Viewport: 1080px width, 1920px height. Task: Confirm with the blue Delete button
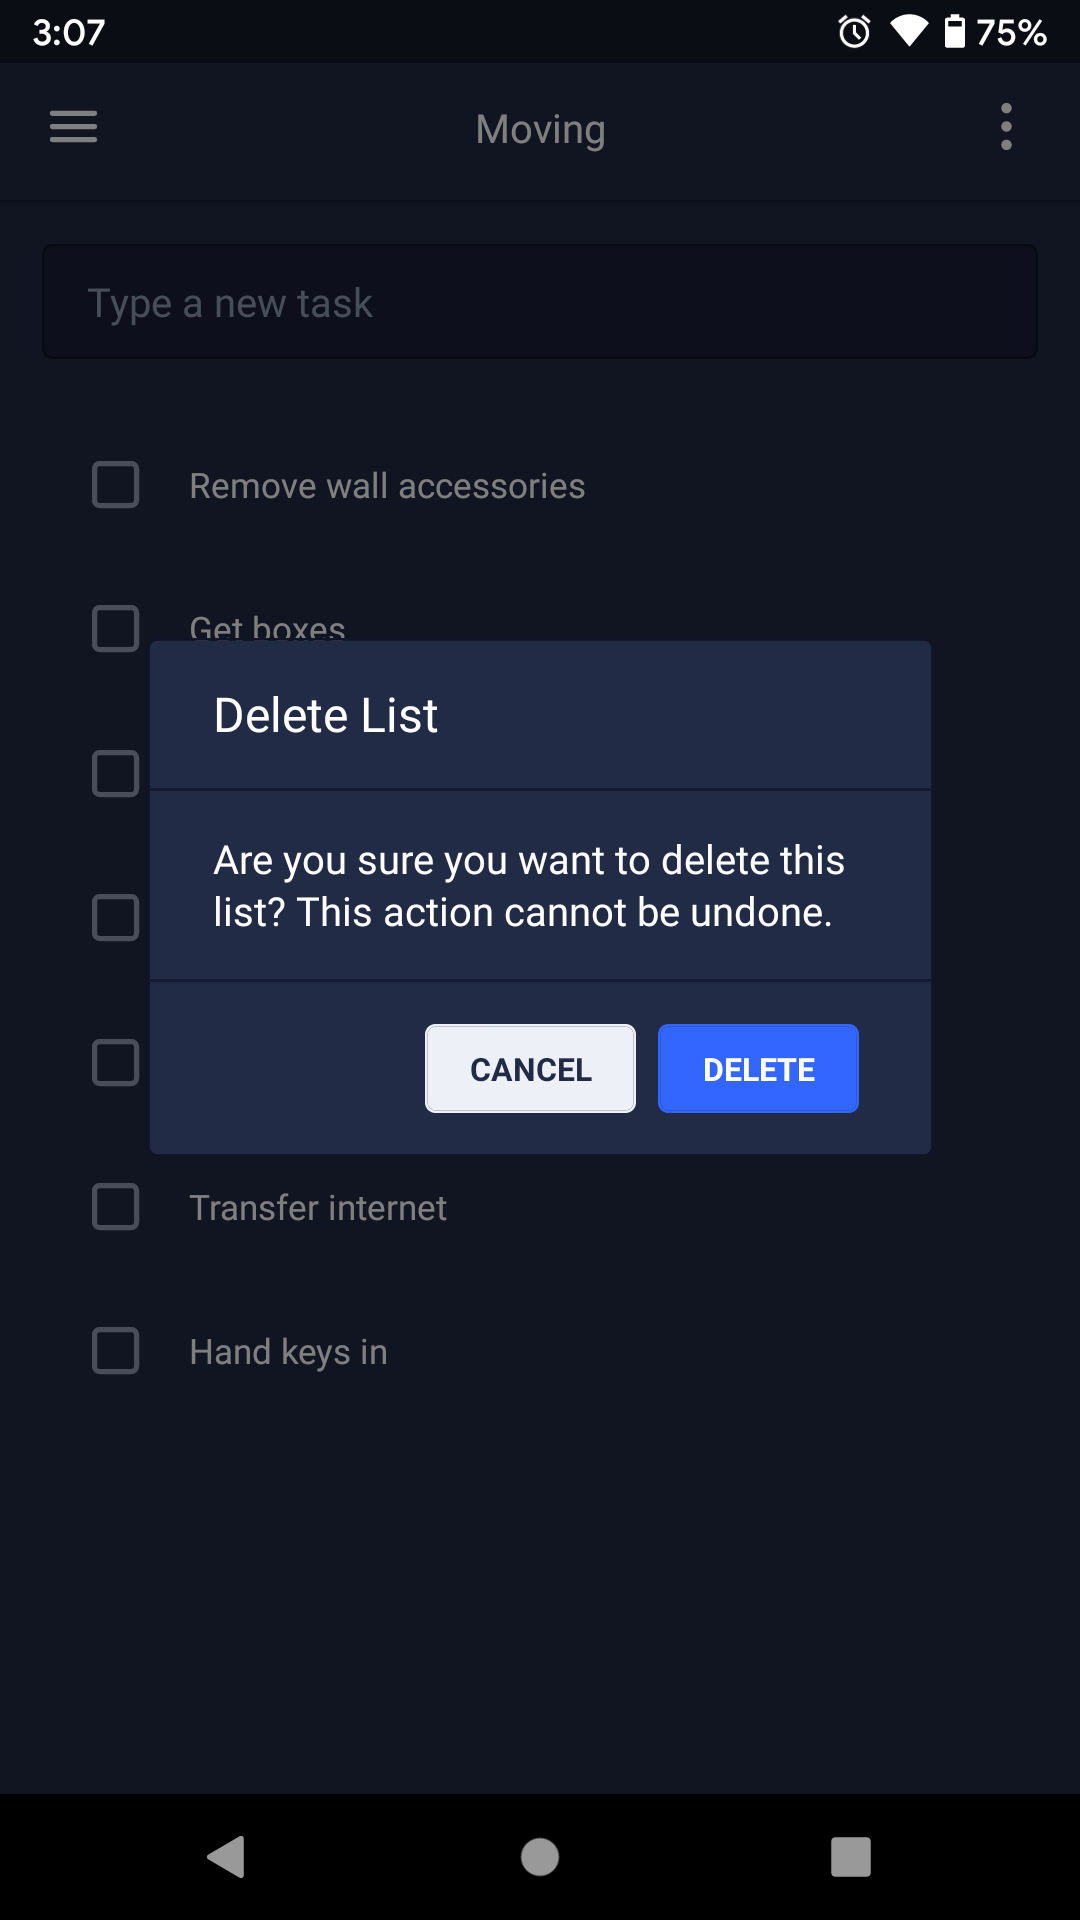pyautogui.click(x=758, y=1069)
